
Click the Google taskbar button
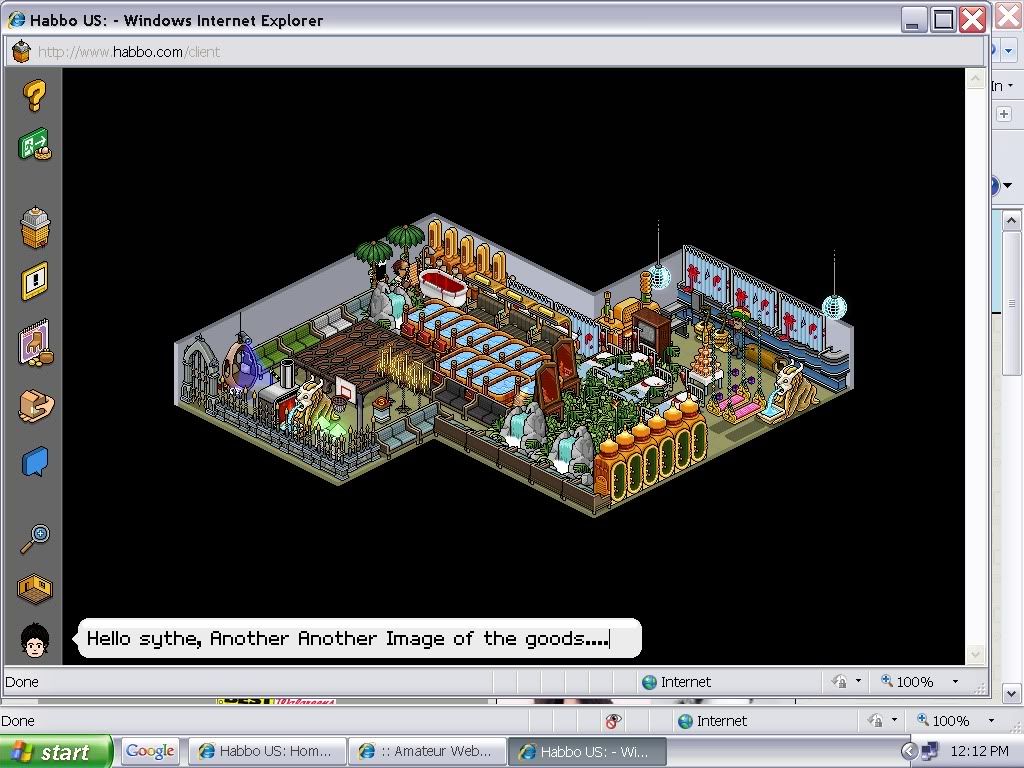coord(150,751)
